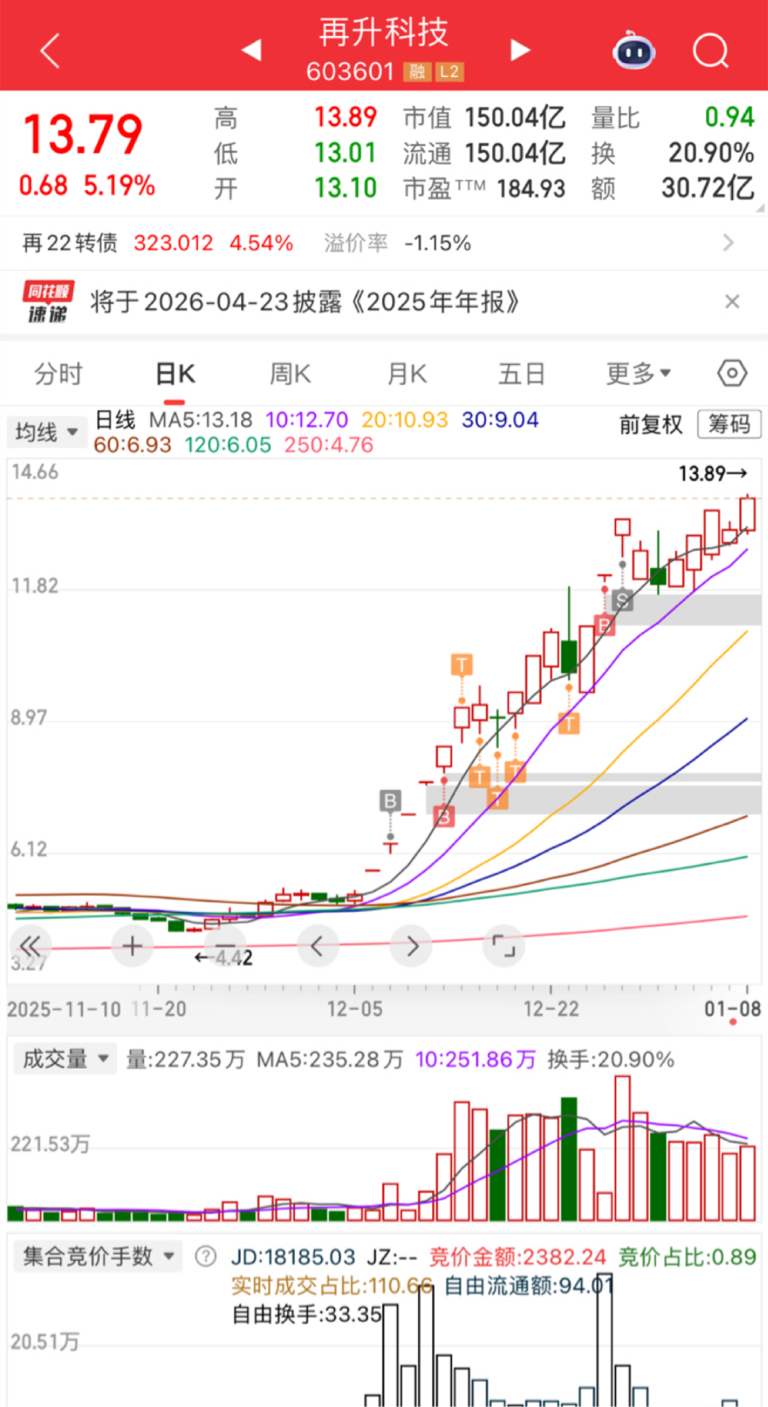Viewport: 768px width, 1407px height.
Task: Switch to 月K tab
Action: click(x=407, y=375)
